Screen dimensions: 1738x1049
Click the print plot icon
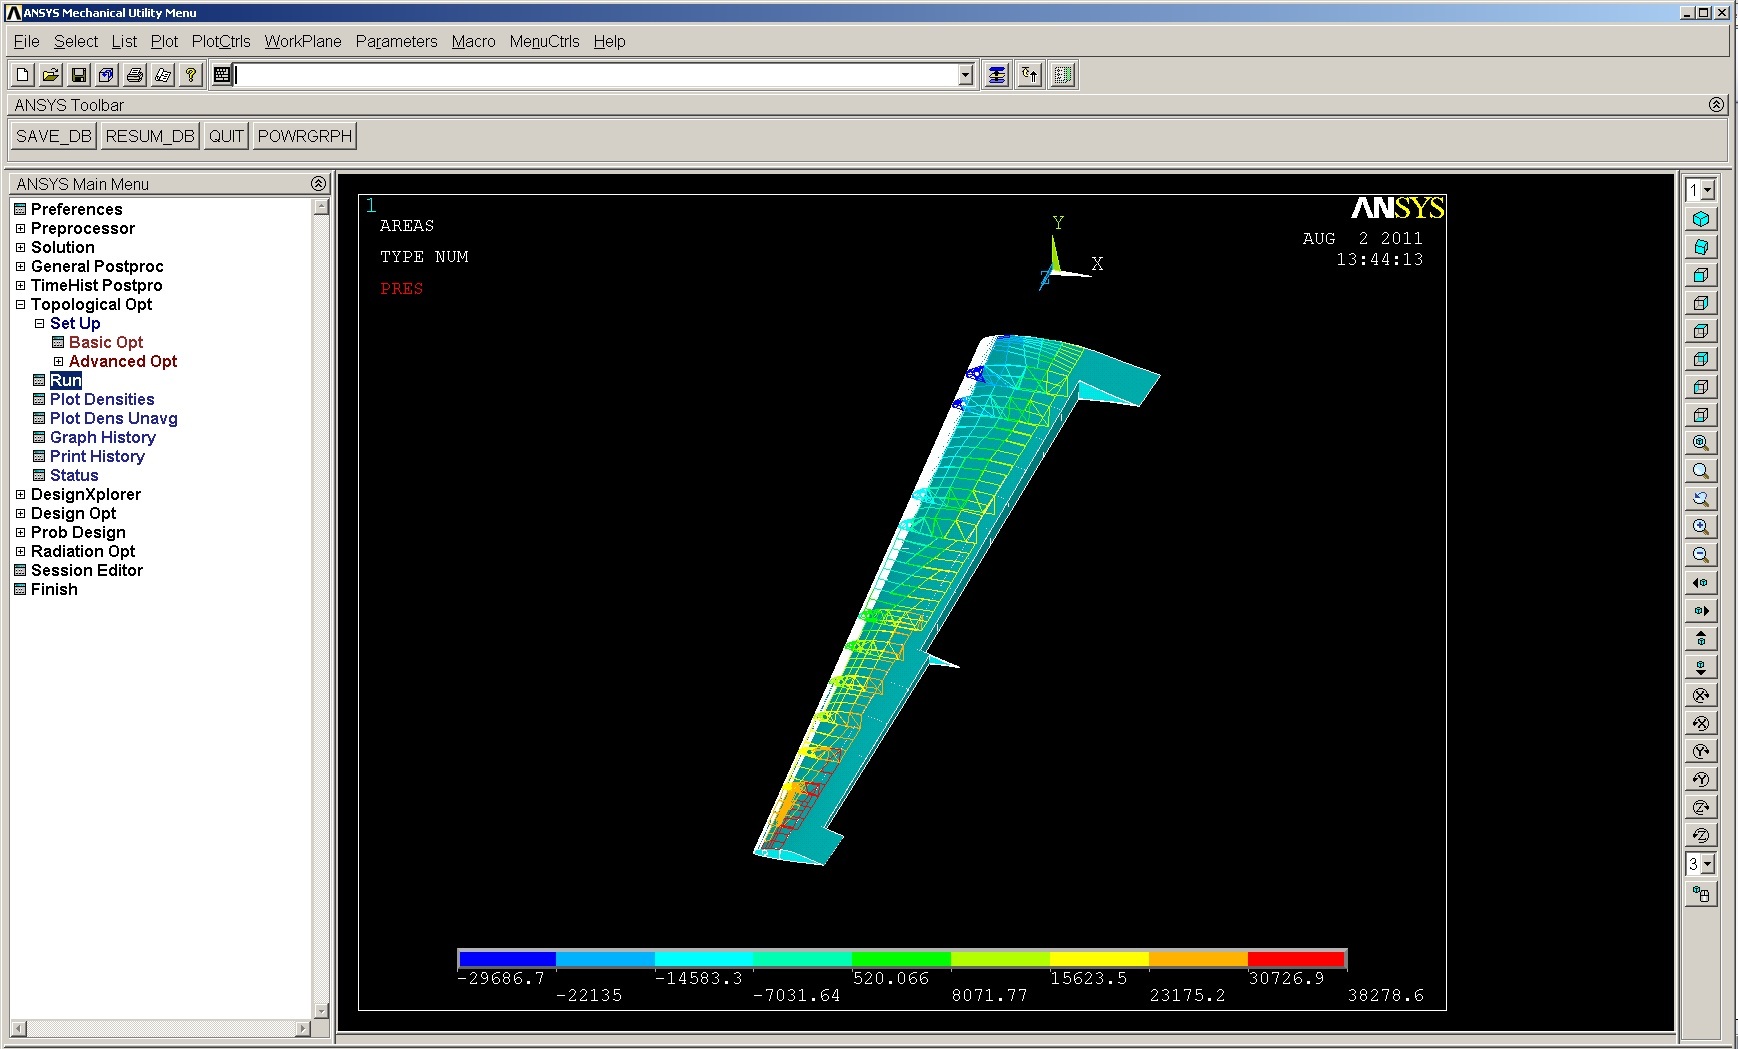[x=135, y=74]
